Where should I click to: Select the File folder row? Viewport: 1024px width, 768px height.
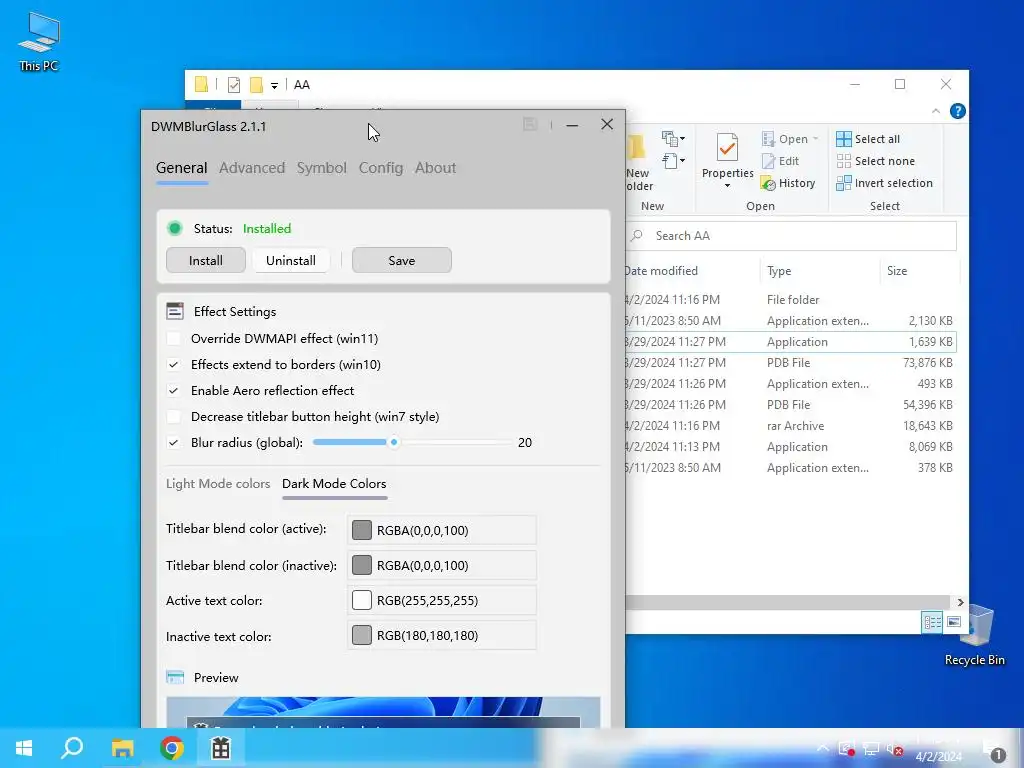tap(792, 300)
